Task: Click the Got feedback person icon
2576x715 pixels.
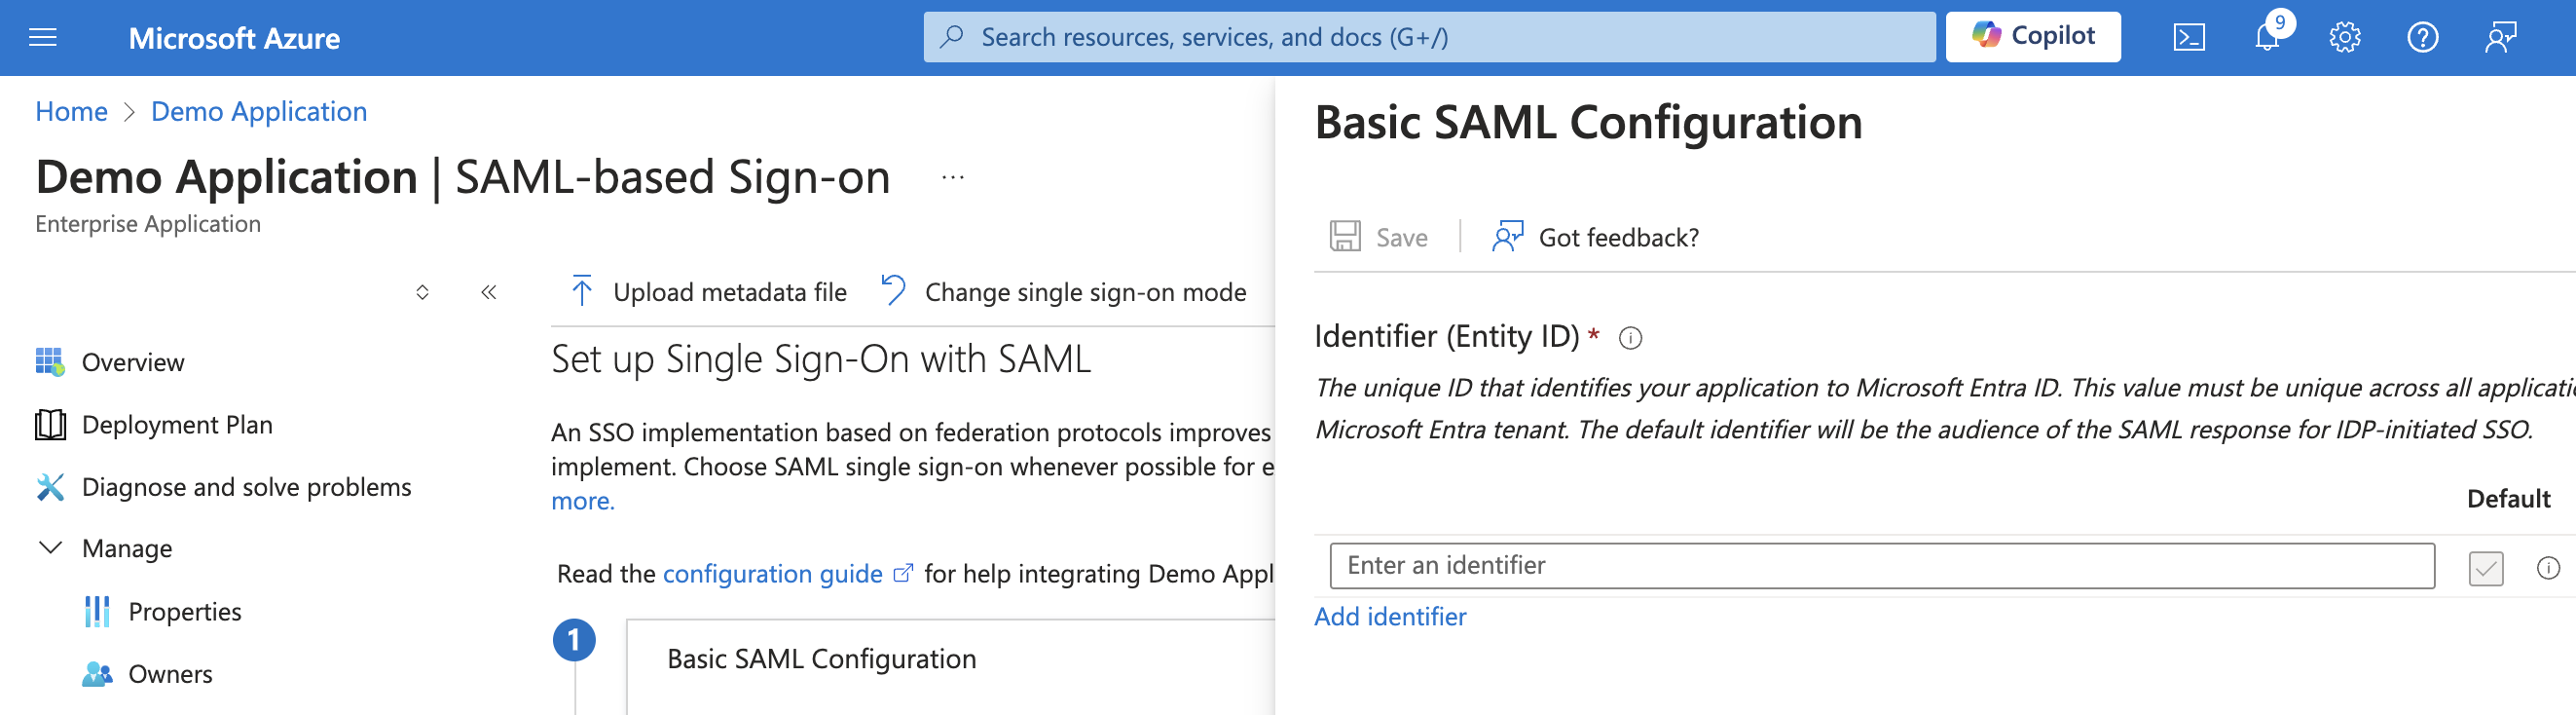Action: pos(1507,236)
